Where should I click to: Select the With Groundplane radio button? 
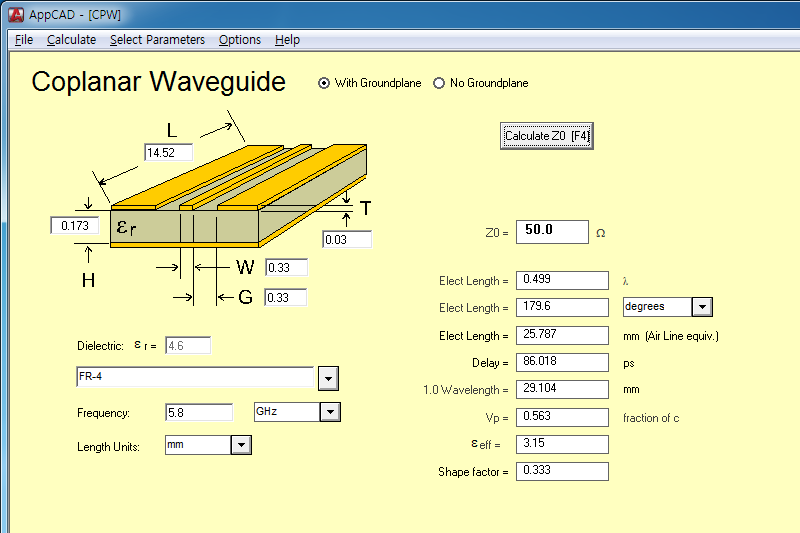pos(324,83)
